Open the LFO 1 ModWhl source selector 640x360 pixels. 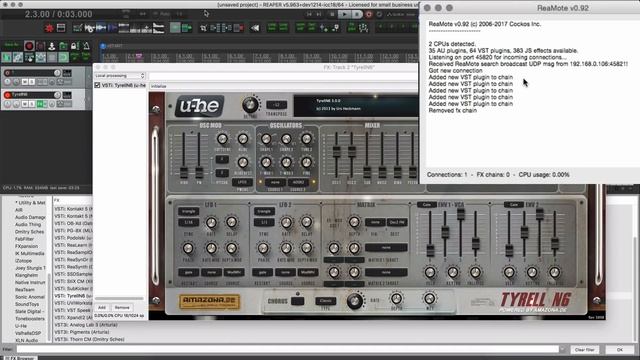[234, 272]
